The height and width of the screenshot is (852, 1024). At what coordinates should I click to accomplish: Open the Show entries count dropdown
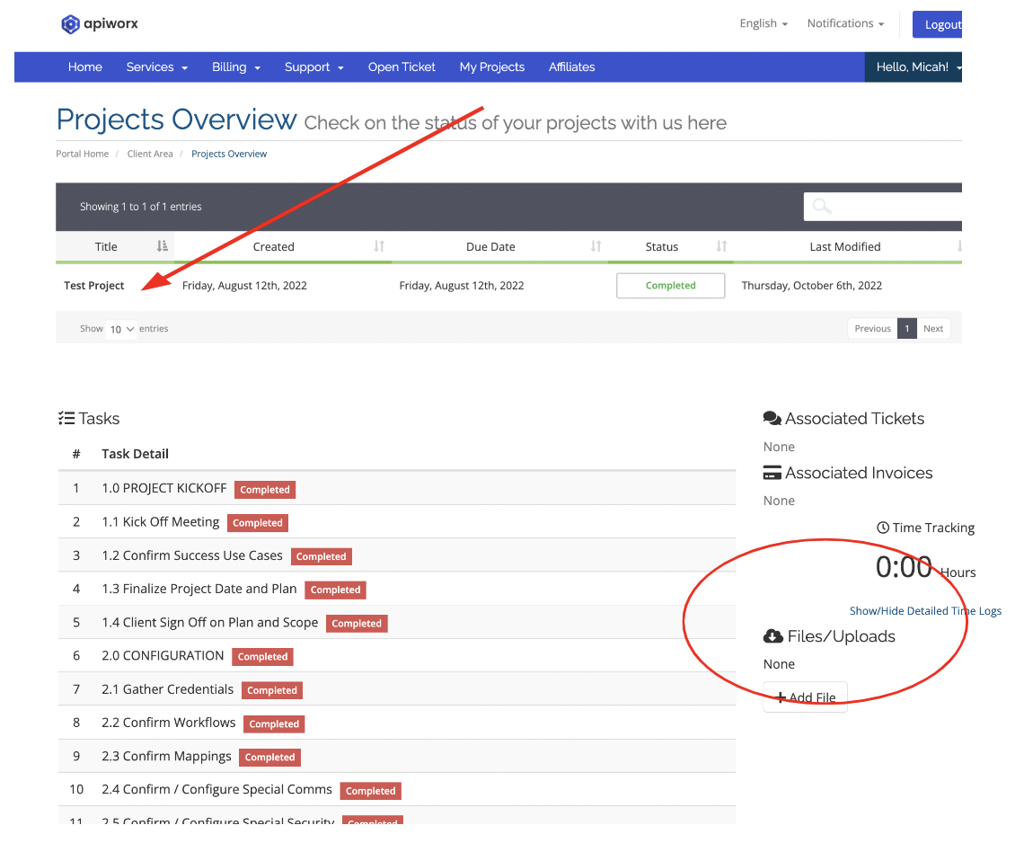pyautogui.click(x=121, y=329)
